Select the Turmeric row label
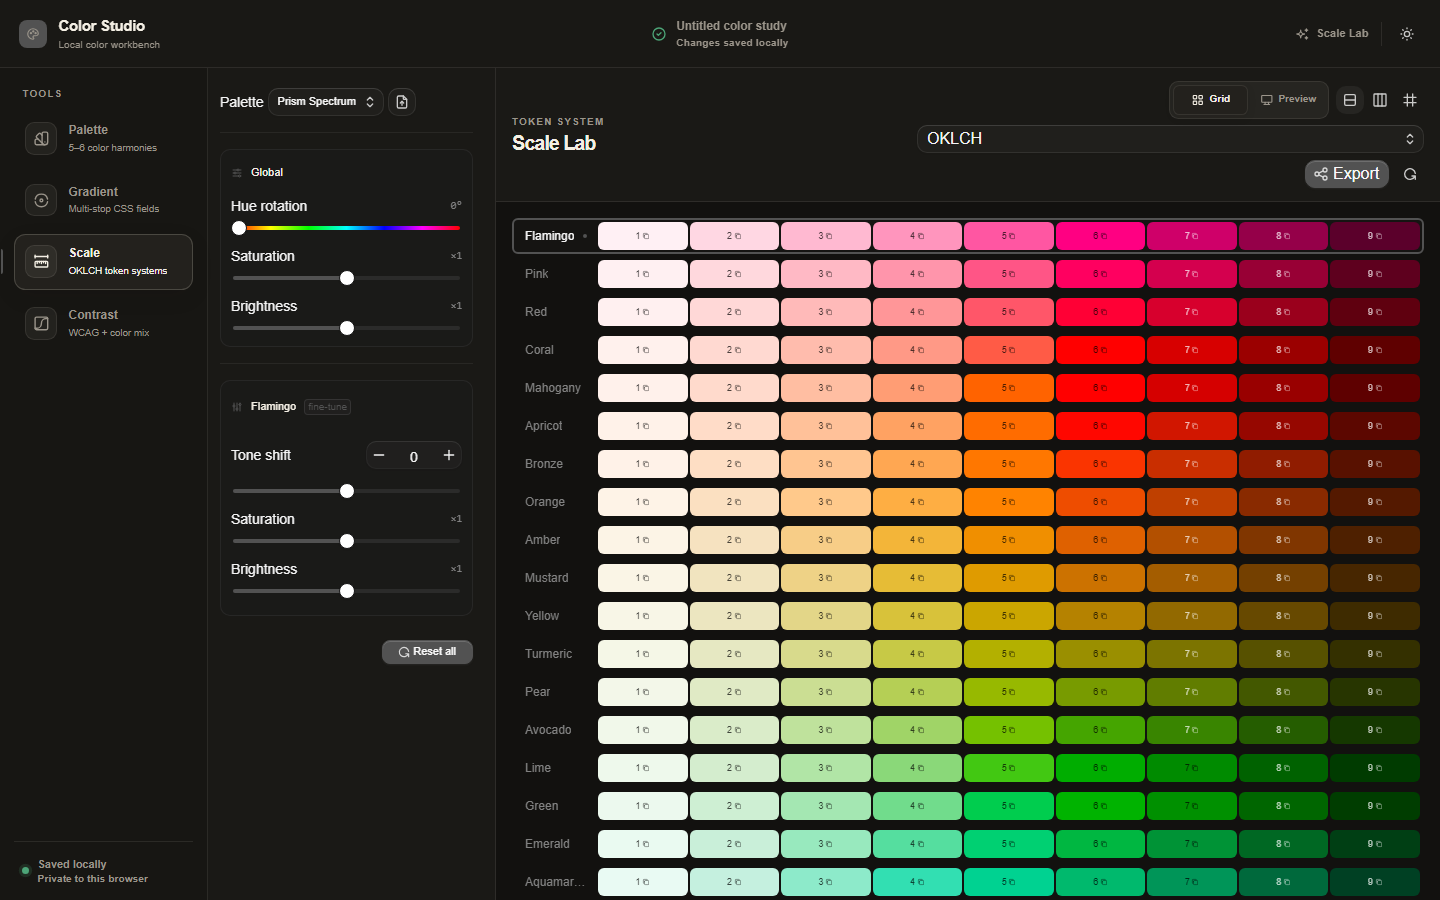The width and height of the screenshot is (1440, 900). point(549,654)
